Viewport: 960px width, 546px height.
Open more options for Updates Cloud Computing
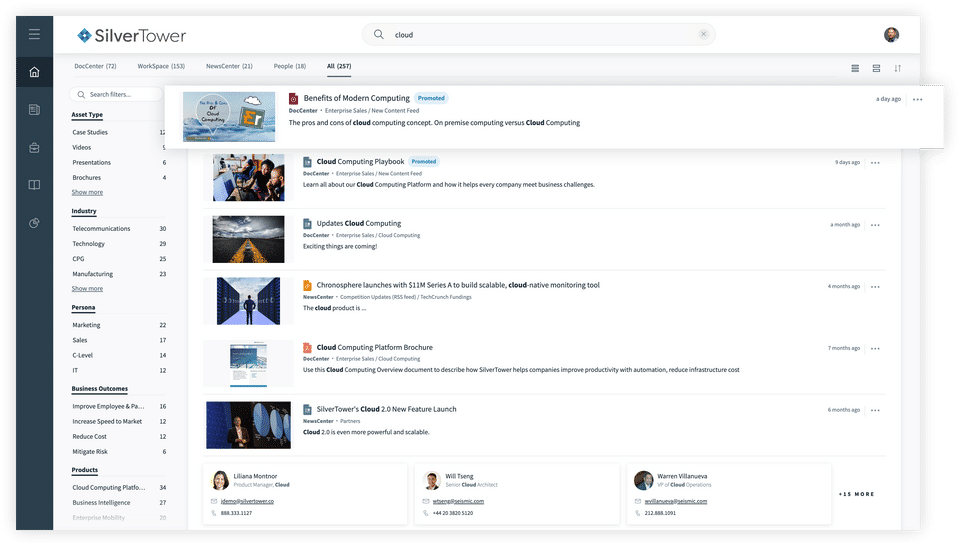point(875,225)
